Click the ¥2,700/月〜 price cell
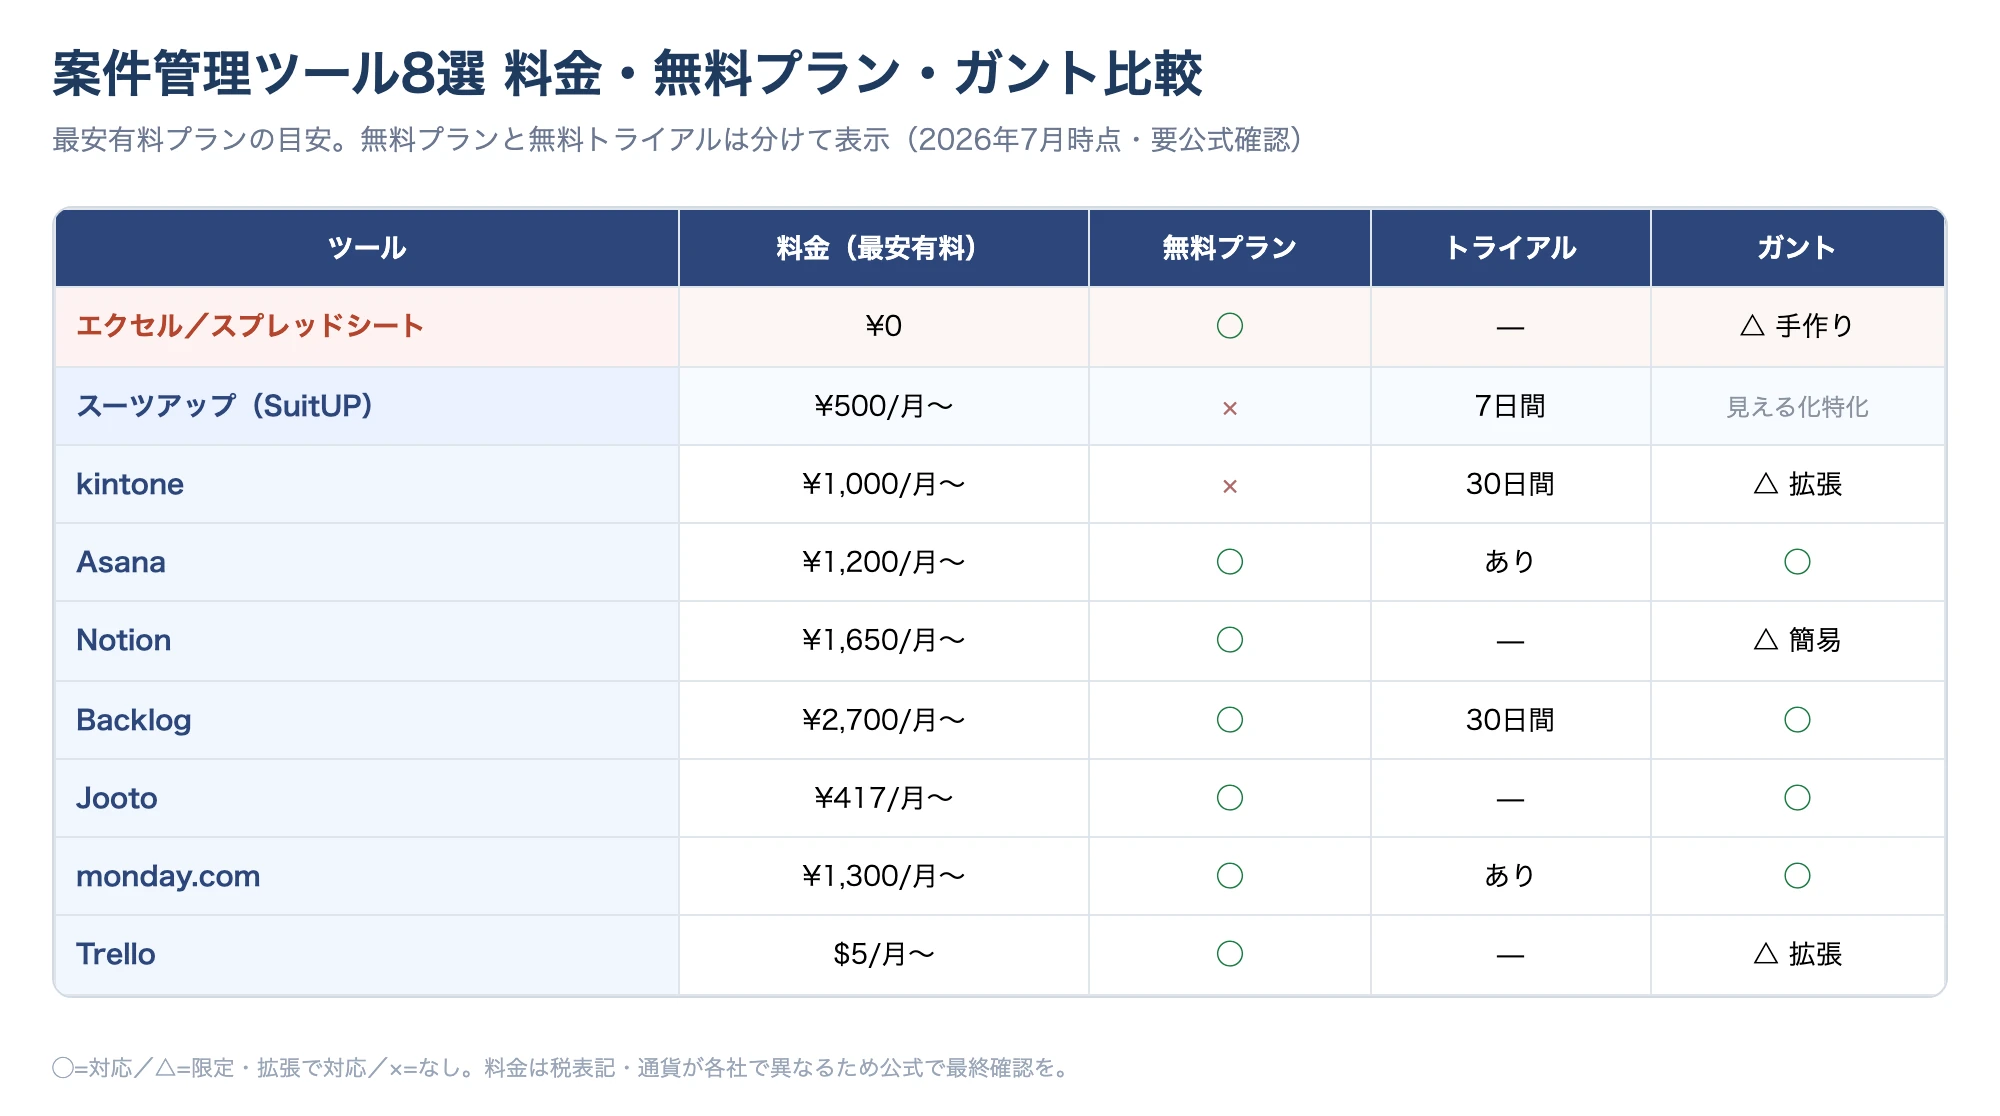Viewport: 2000px width, 1116px height. click(884, 720)
